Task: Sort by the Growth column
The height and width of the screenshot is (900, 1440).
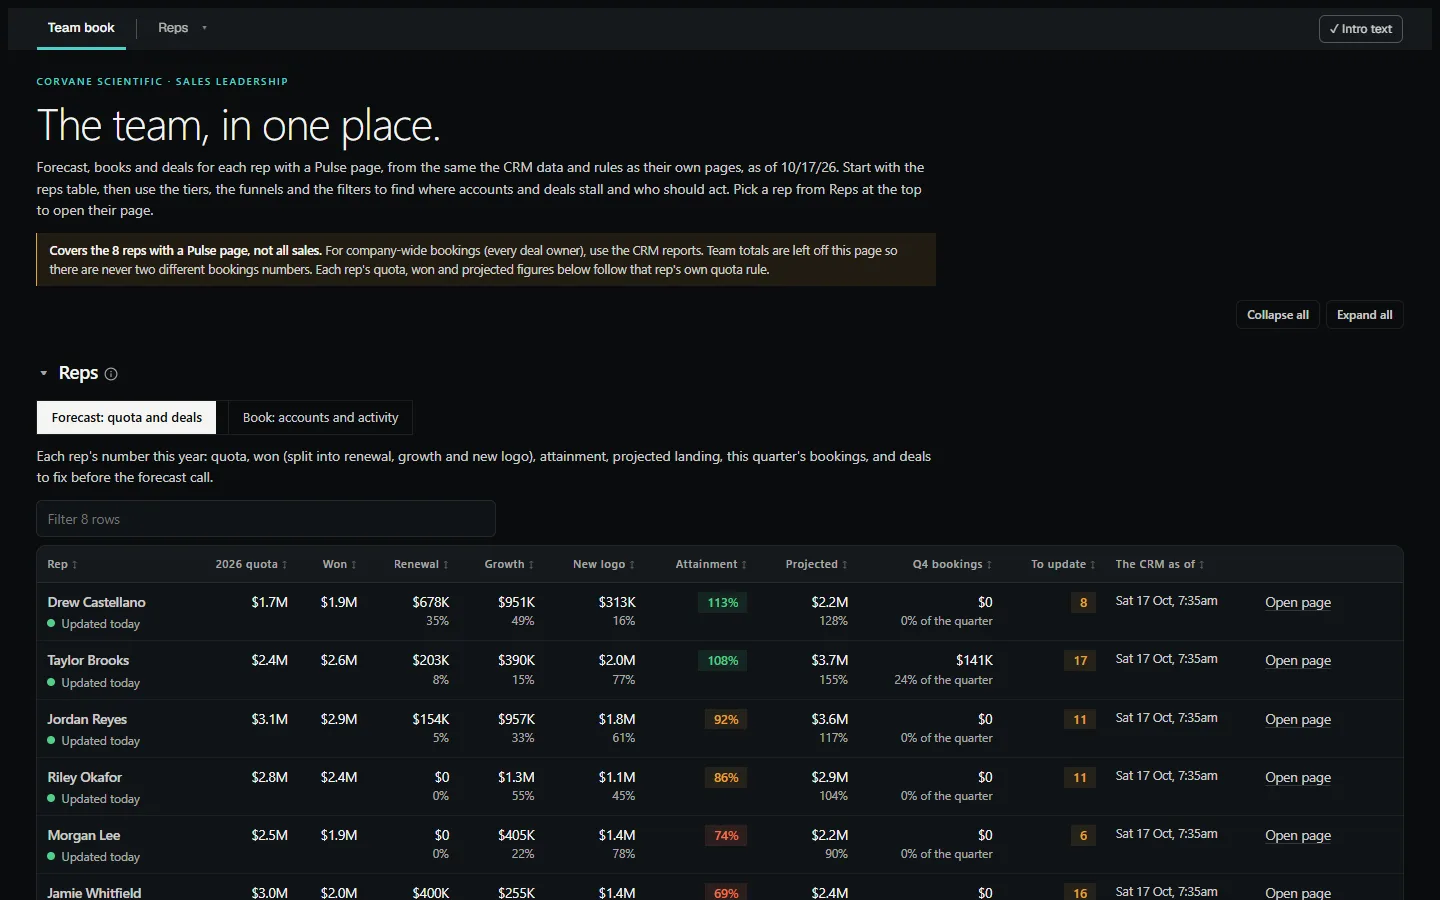Action: [509, 564]
